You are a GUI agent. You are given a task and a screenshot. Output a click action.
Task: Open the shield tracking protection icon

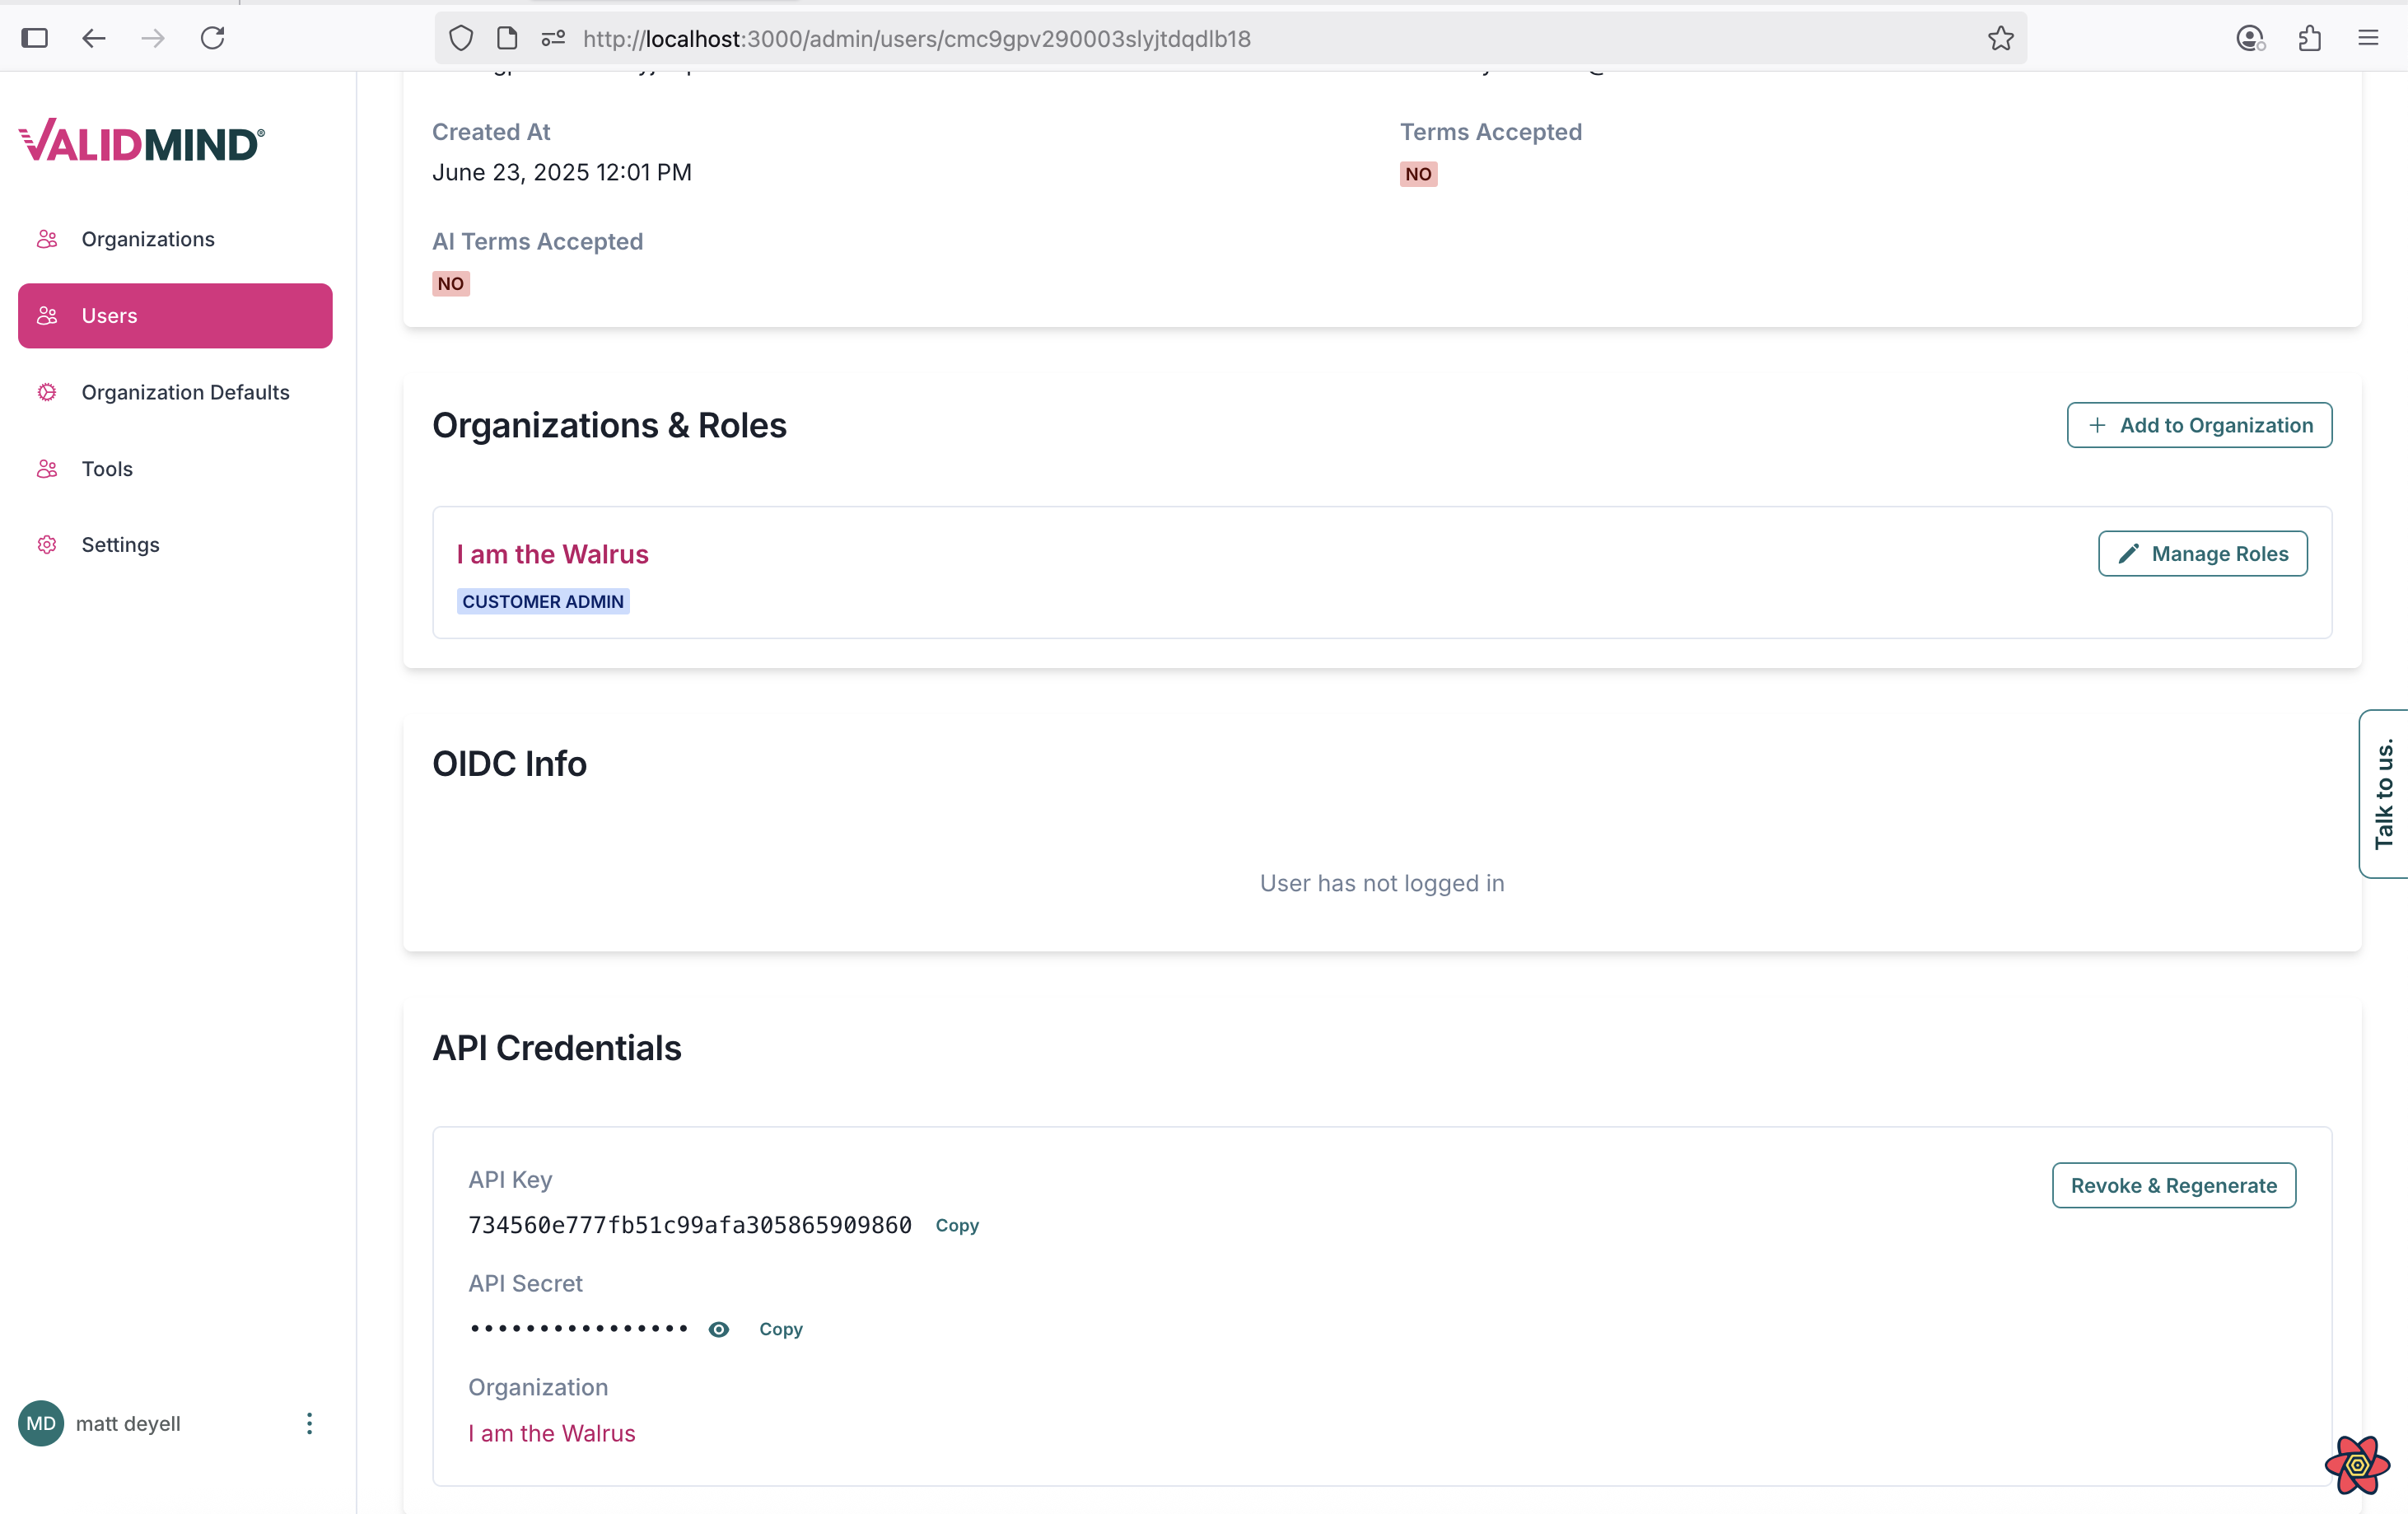pos(461,38)
